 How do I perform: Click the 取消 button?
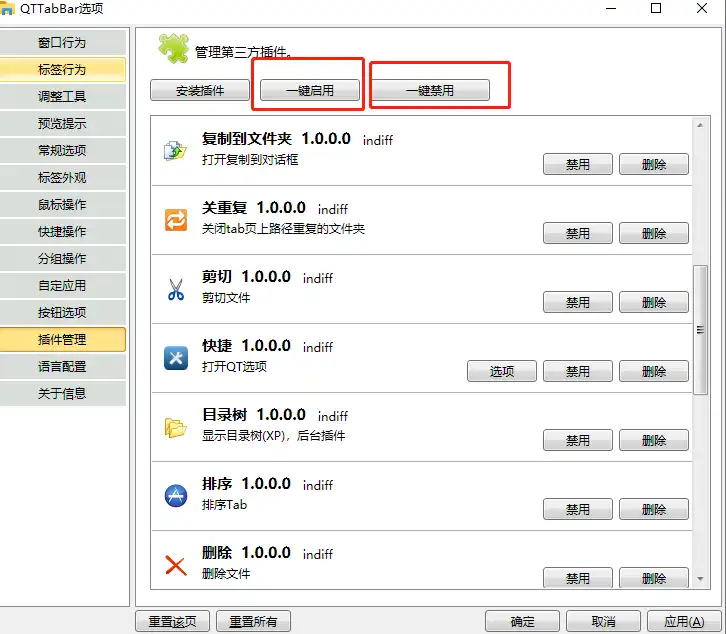pos(603,621)
